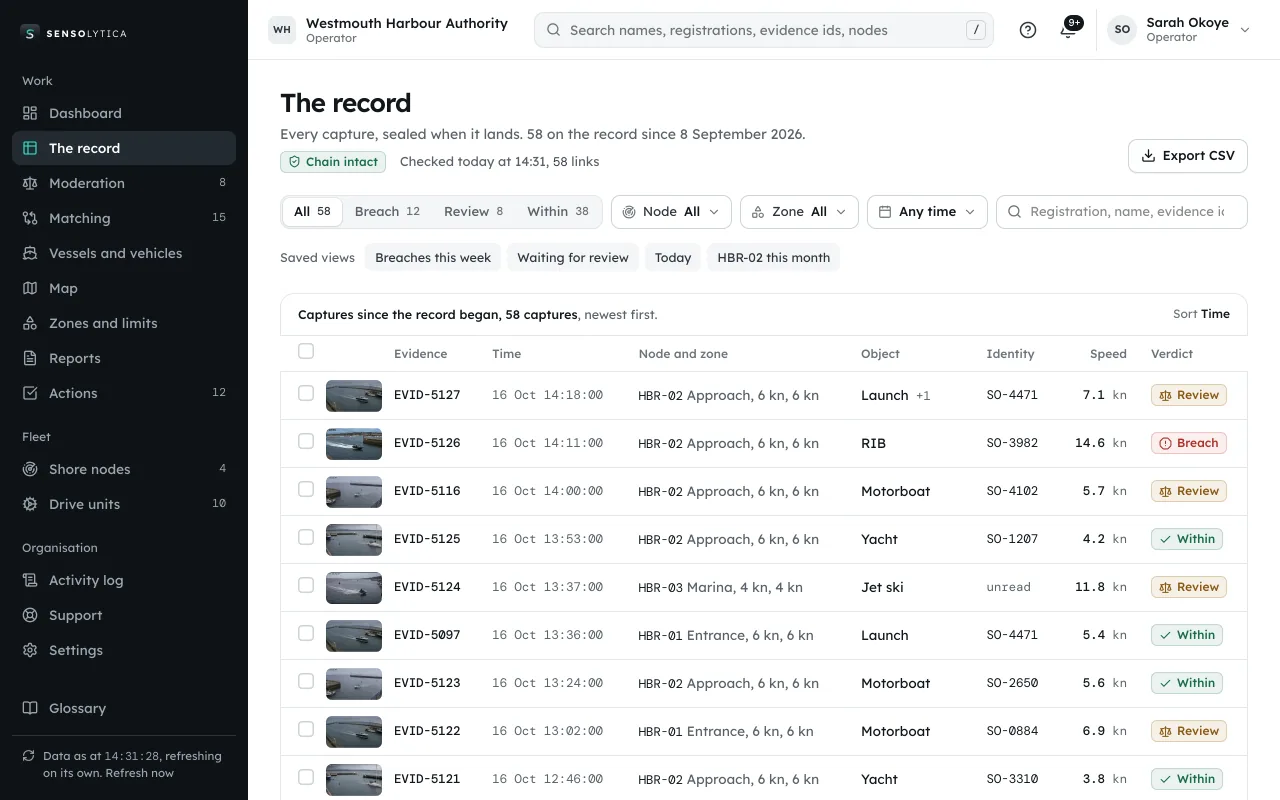
Task: Open Settings gear icon in sidebar
Action: pyautogui.click(x=30, y=650)
